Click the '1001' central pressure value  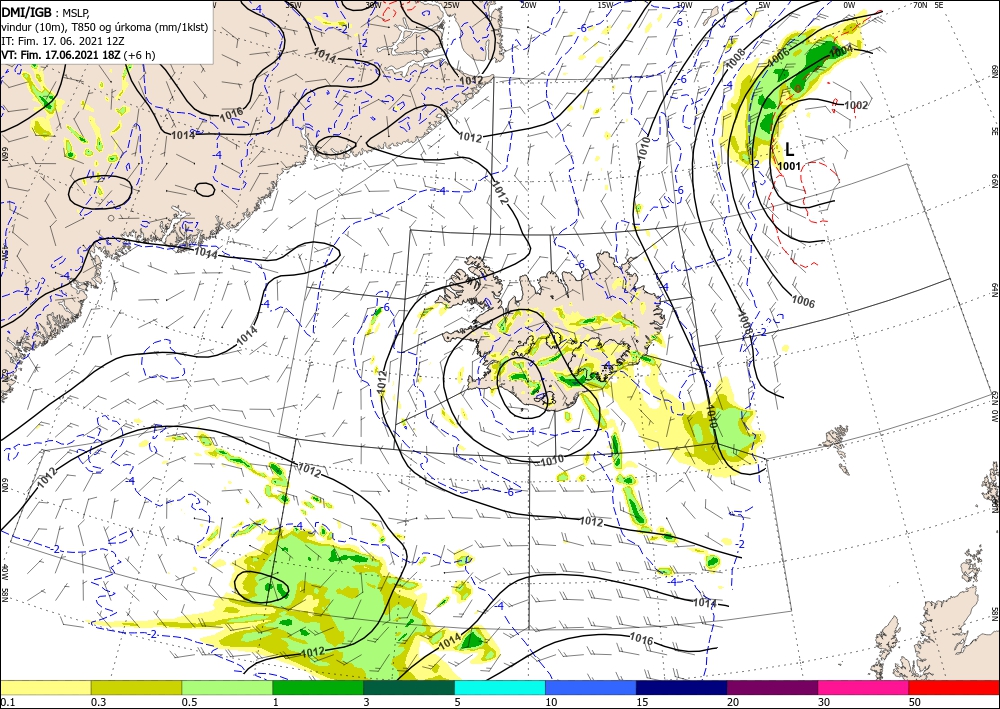pyautogui.click(x=789, y=166)
